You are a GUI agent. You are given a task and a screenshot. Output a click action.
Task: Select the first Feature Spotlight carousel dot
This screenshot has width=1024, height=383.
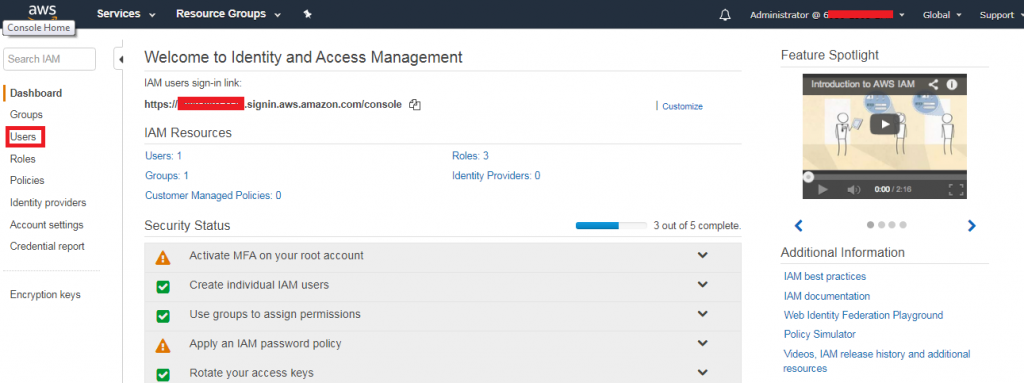coord(871,225)
